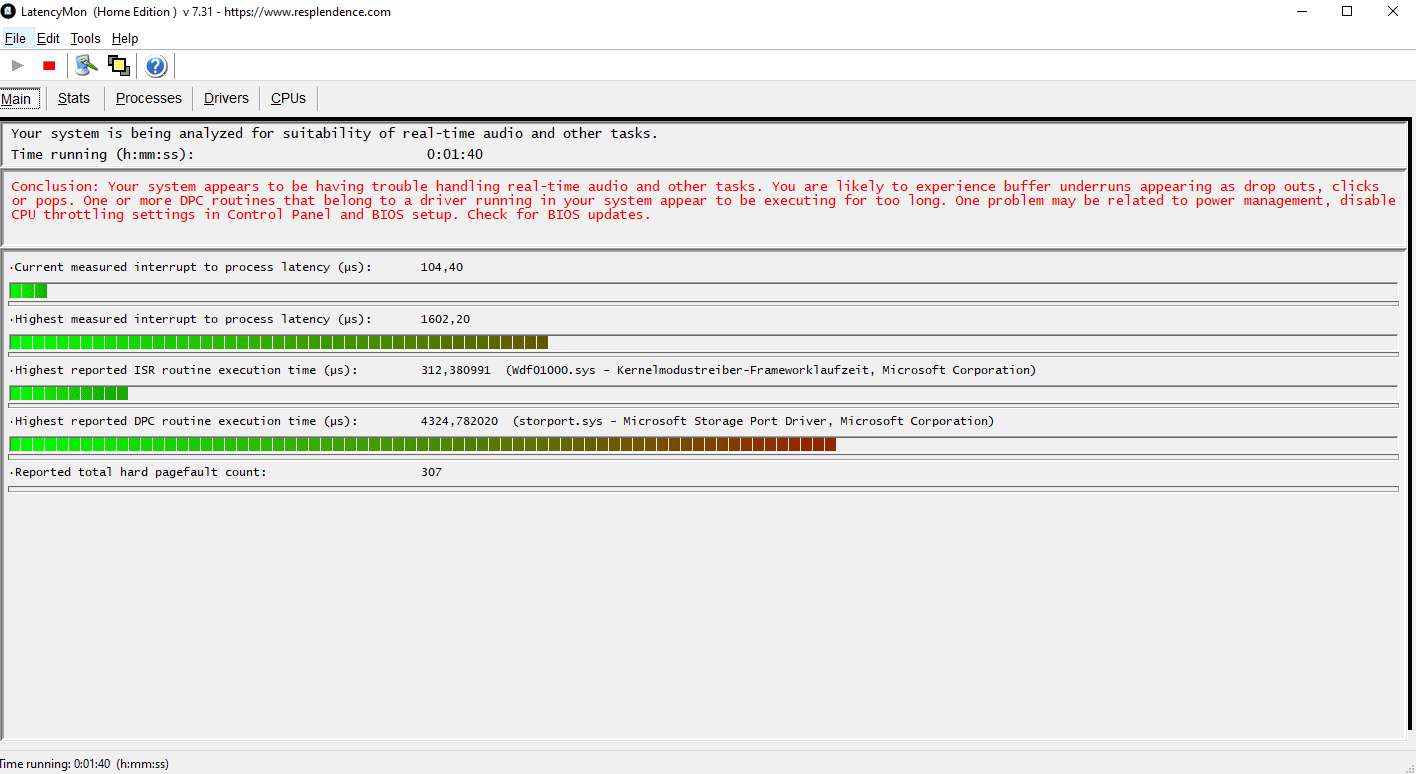Click the pagefault count value 307
This screenshot has height=774, width=1416.
[x=431, y=472]
